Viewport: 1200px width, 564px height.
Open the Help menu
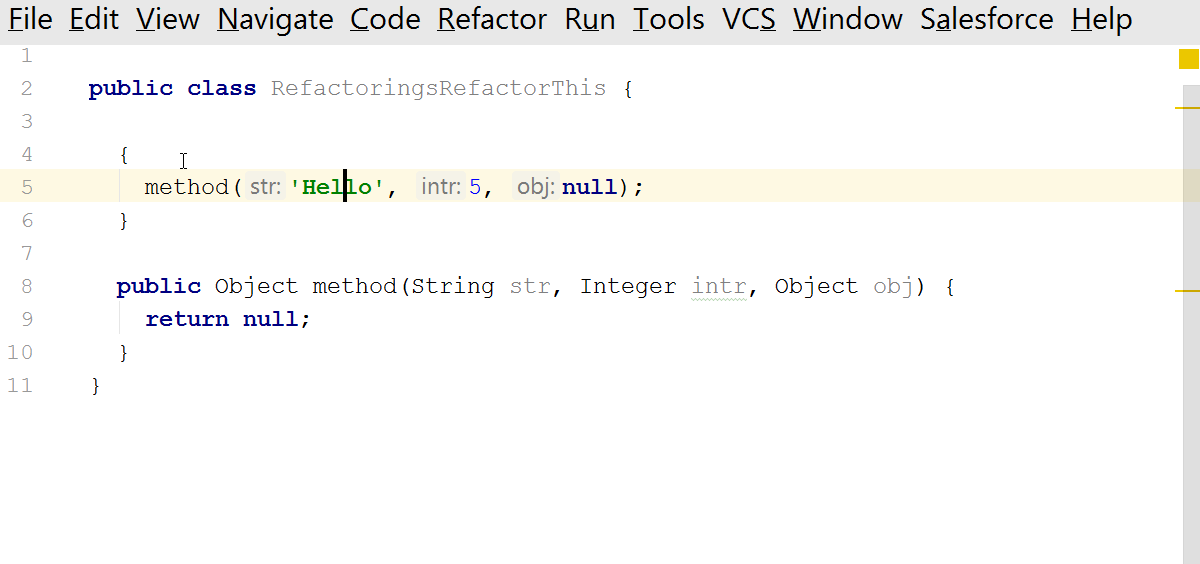[1101, 19]
